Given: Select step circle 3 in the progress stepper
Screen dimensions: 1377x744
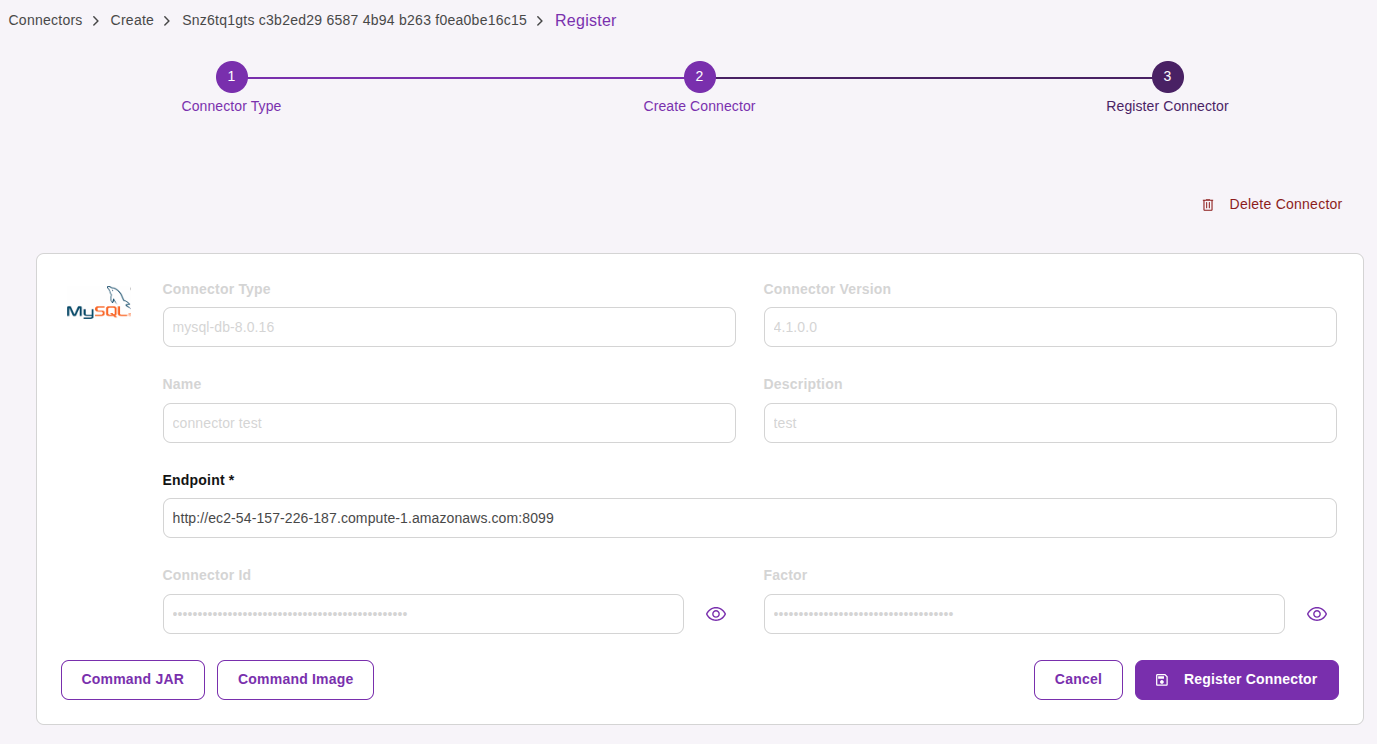Looking at the screenshot, I should coord(1166,76).
